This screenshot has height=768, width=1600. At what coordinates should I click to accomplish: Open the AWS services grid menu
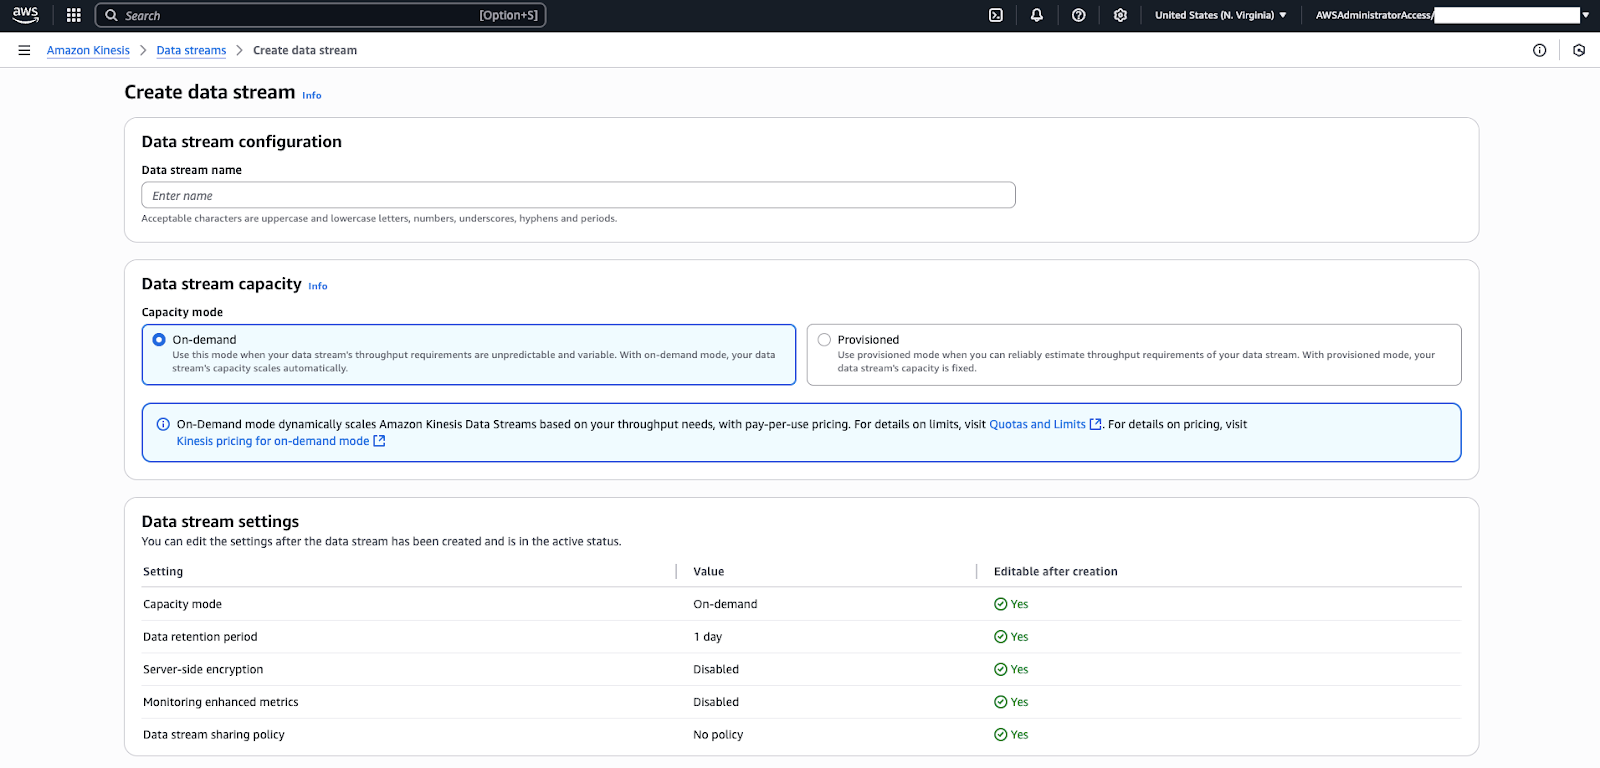point(73,15)
